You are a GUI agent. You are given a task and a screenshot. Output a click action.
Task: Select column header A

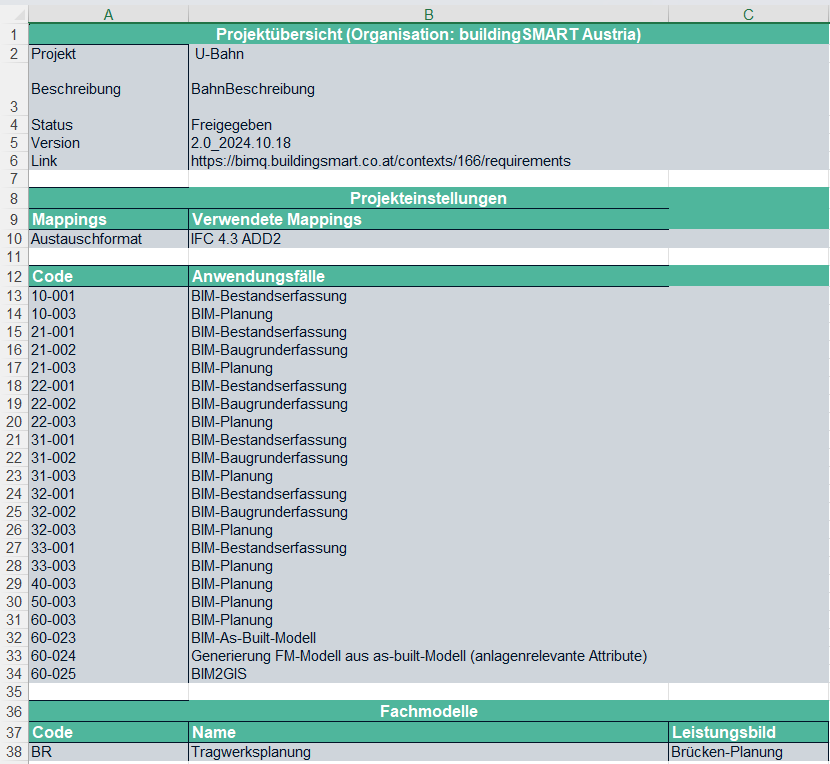click(108, 12)
